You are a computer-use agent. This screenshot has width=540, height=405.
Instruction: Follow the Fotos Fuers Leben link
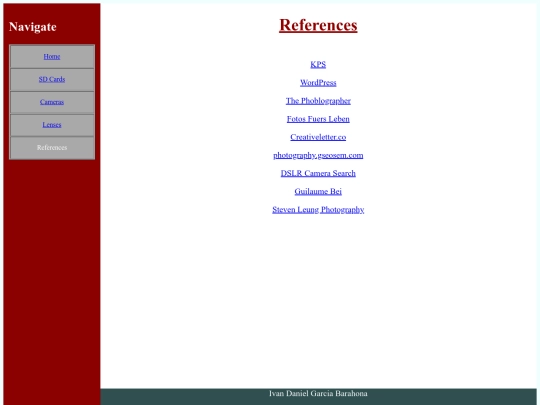click(x=318, y=119)
